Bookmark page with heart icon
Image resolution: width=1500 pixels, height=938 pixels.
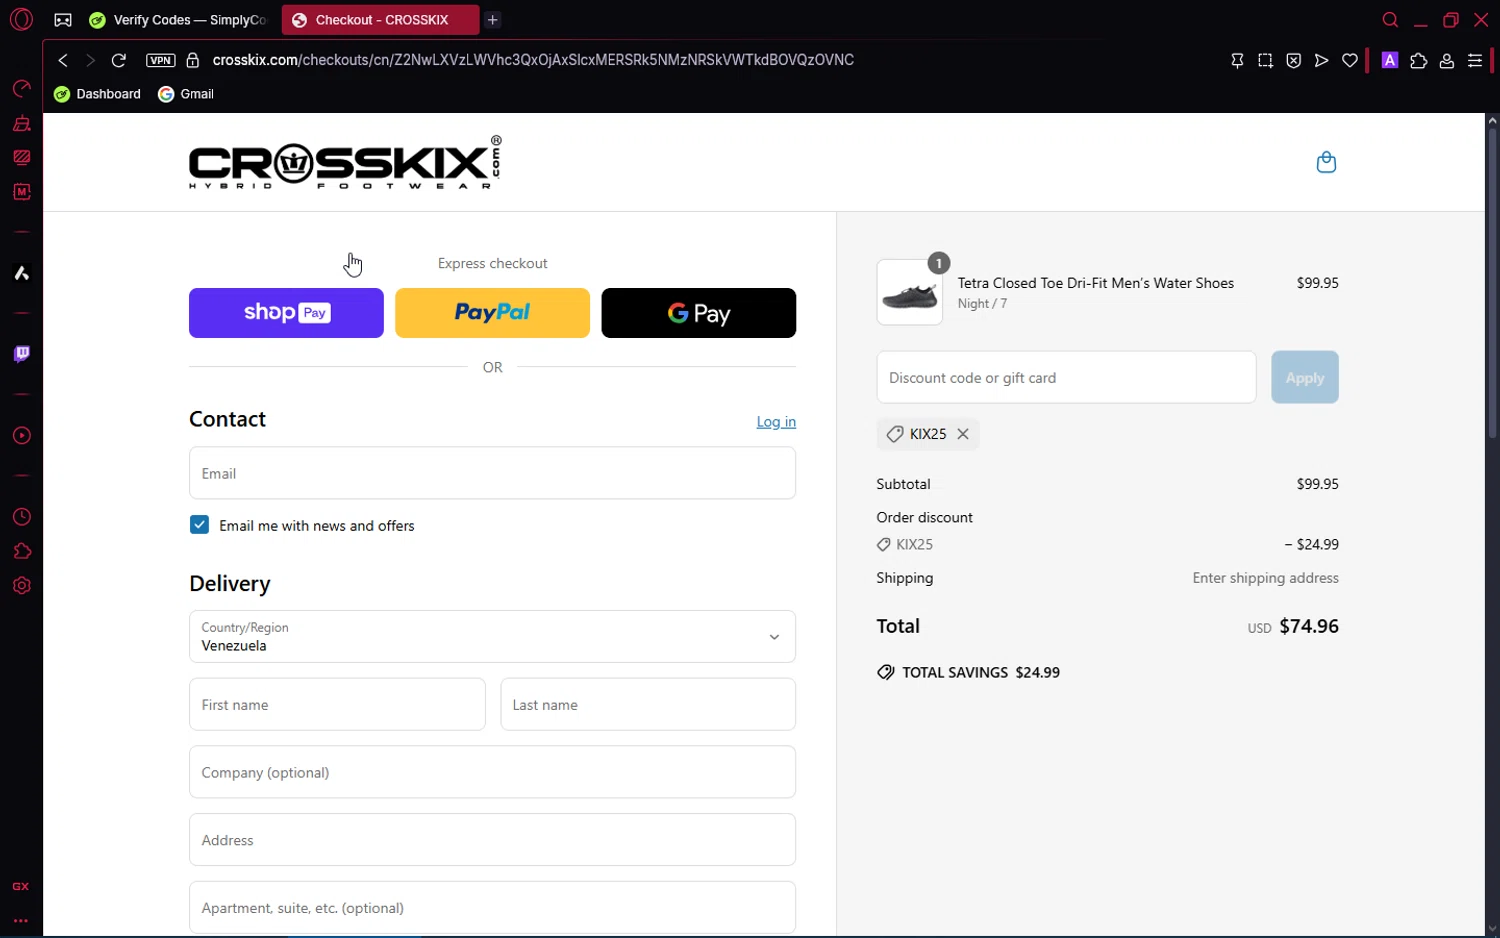(1350, 61)
